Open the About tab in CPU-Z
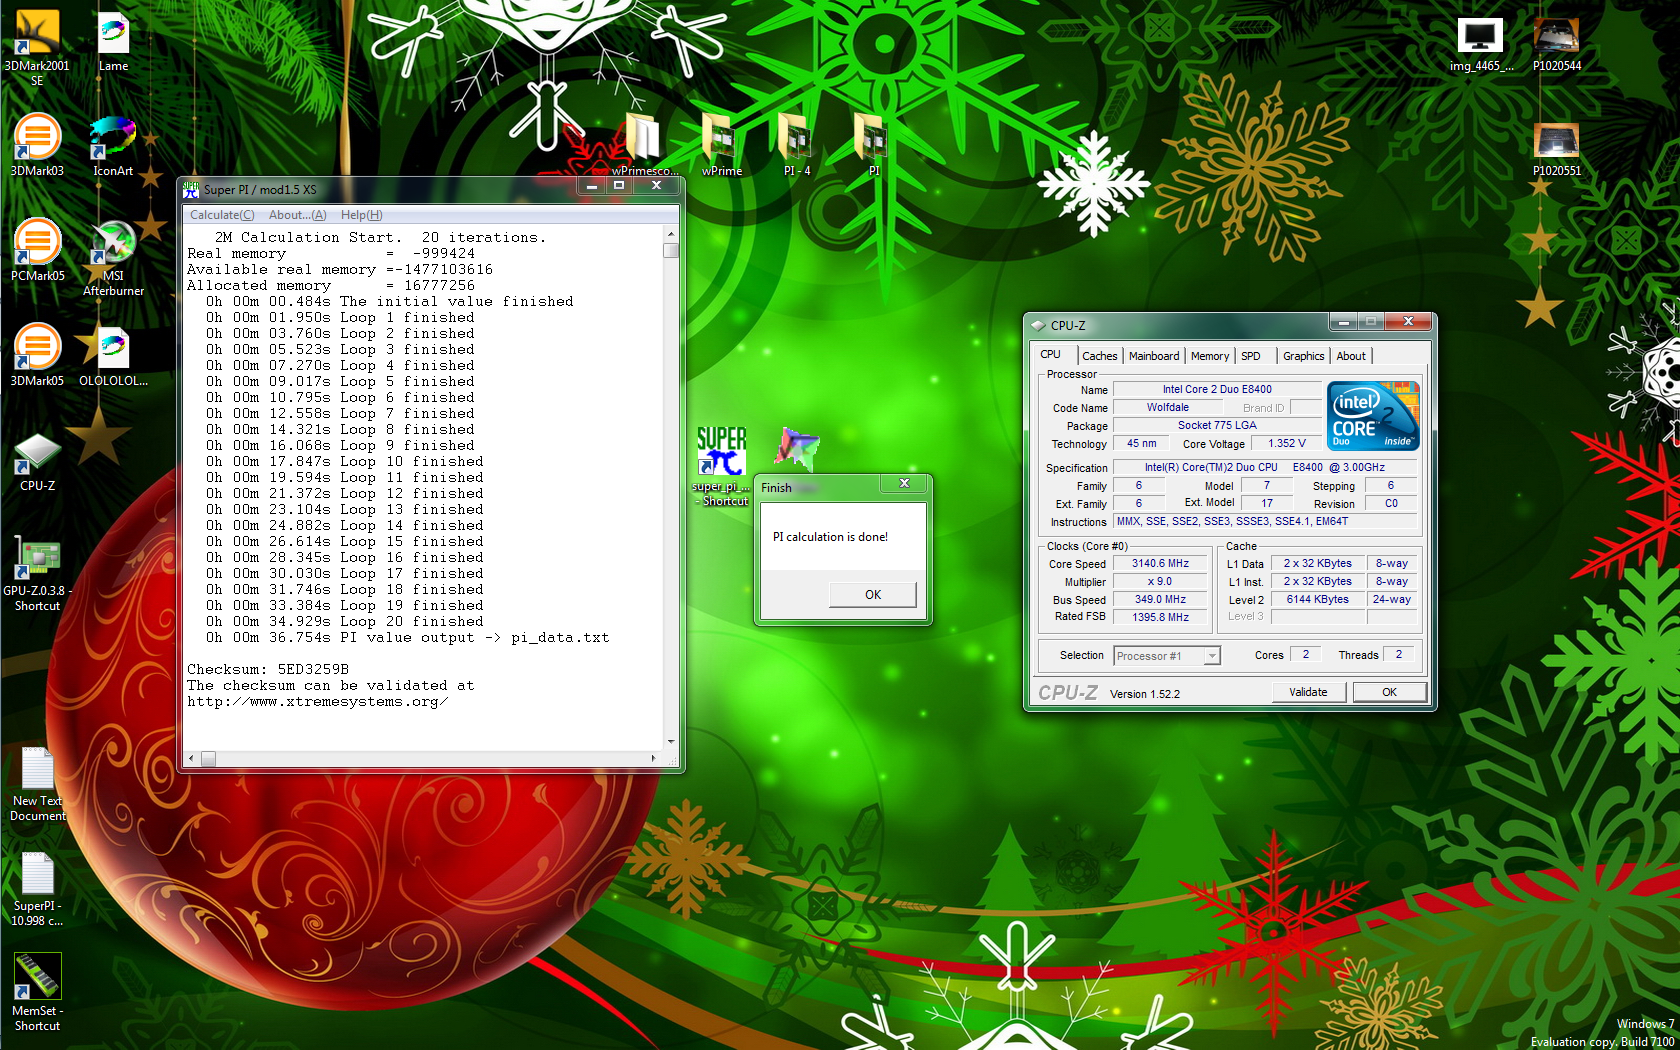1680x1050 pixels. coord(1351,356)
